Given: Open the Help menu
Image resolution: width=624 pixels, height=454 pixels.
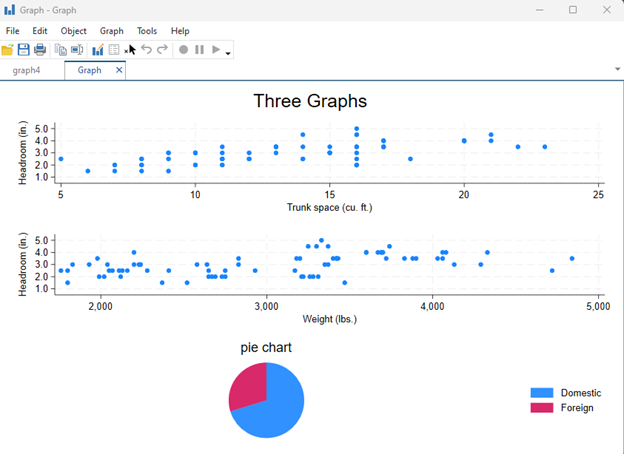Looking at the screenshot, I should (x=180, y=31).
